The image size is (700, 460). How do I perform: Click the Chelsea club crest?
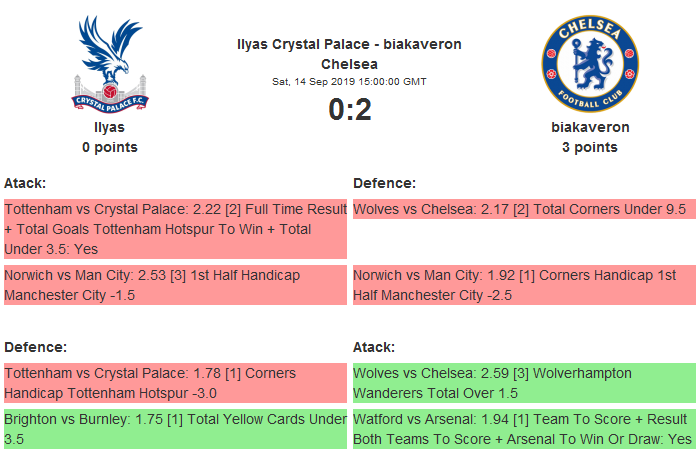click(x=589, y=64)
